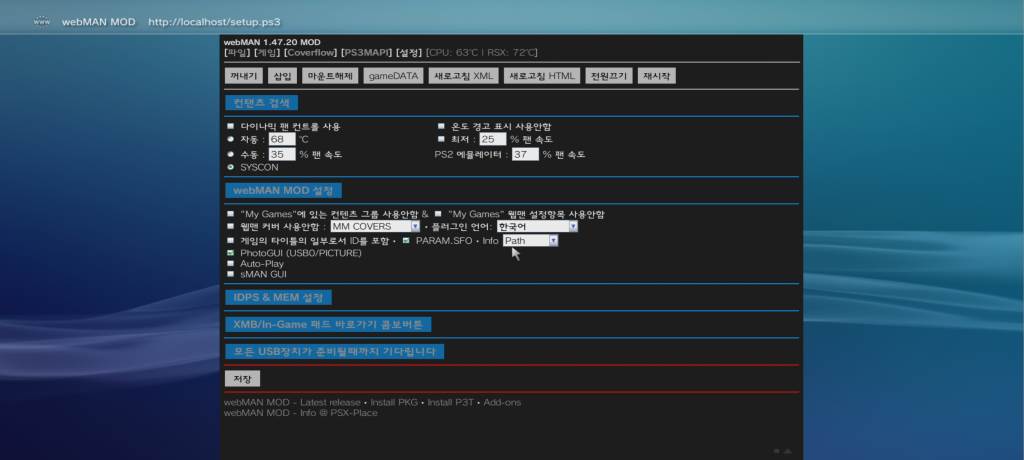This screenshot has height=460, width=1024.
Task: Select the SYSCON radio button
Action: (230, 167)
